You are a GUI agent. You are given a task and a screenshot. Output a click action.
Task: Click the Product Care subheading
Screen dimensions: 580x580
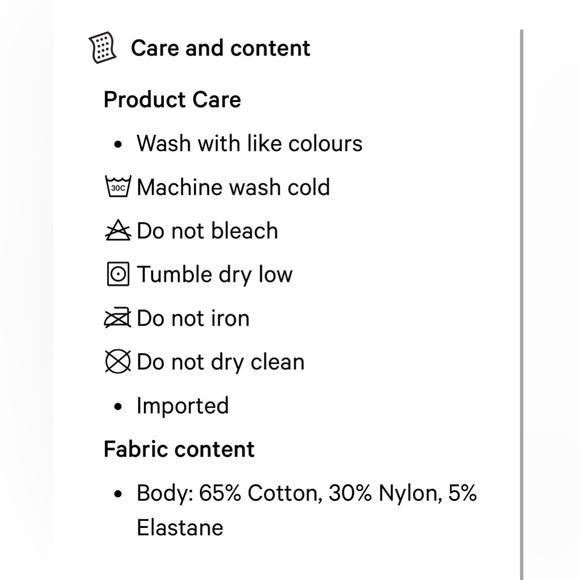172,100
